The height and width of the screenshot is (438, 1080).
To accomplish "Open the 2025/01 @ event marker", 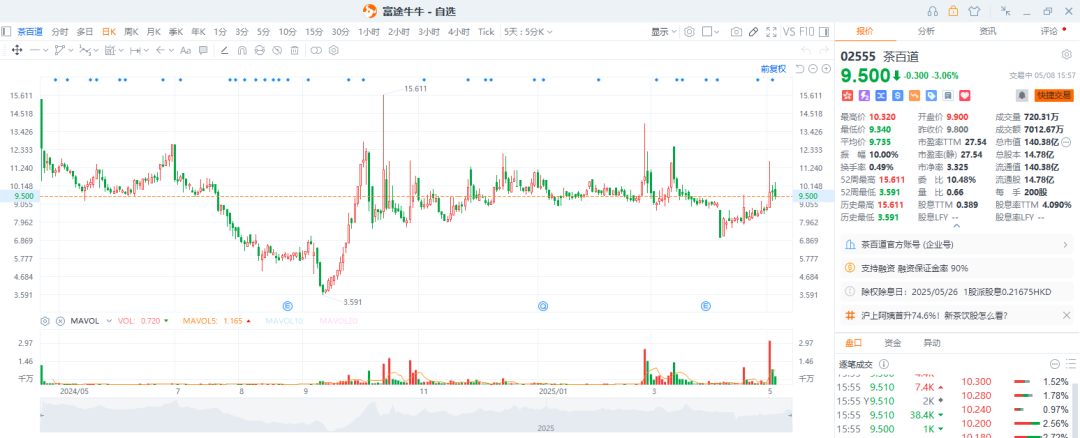I will 543,305.
